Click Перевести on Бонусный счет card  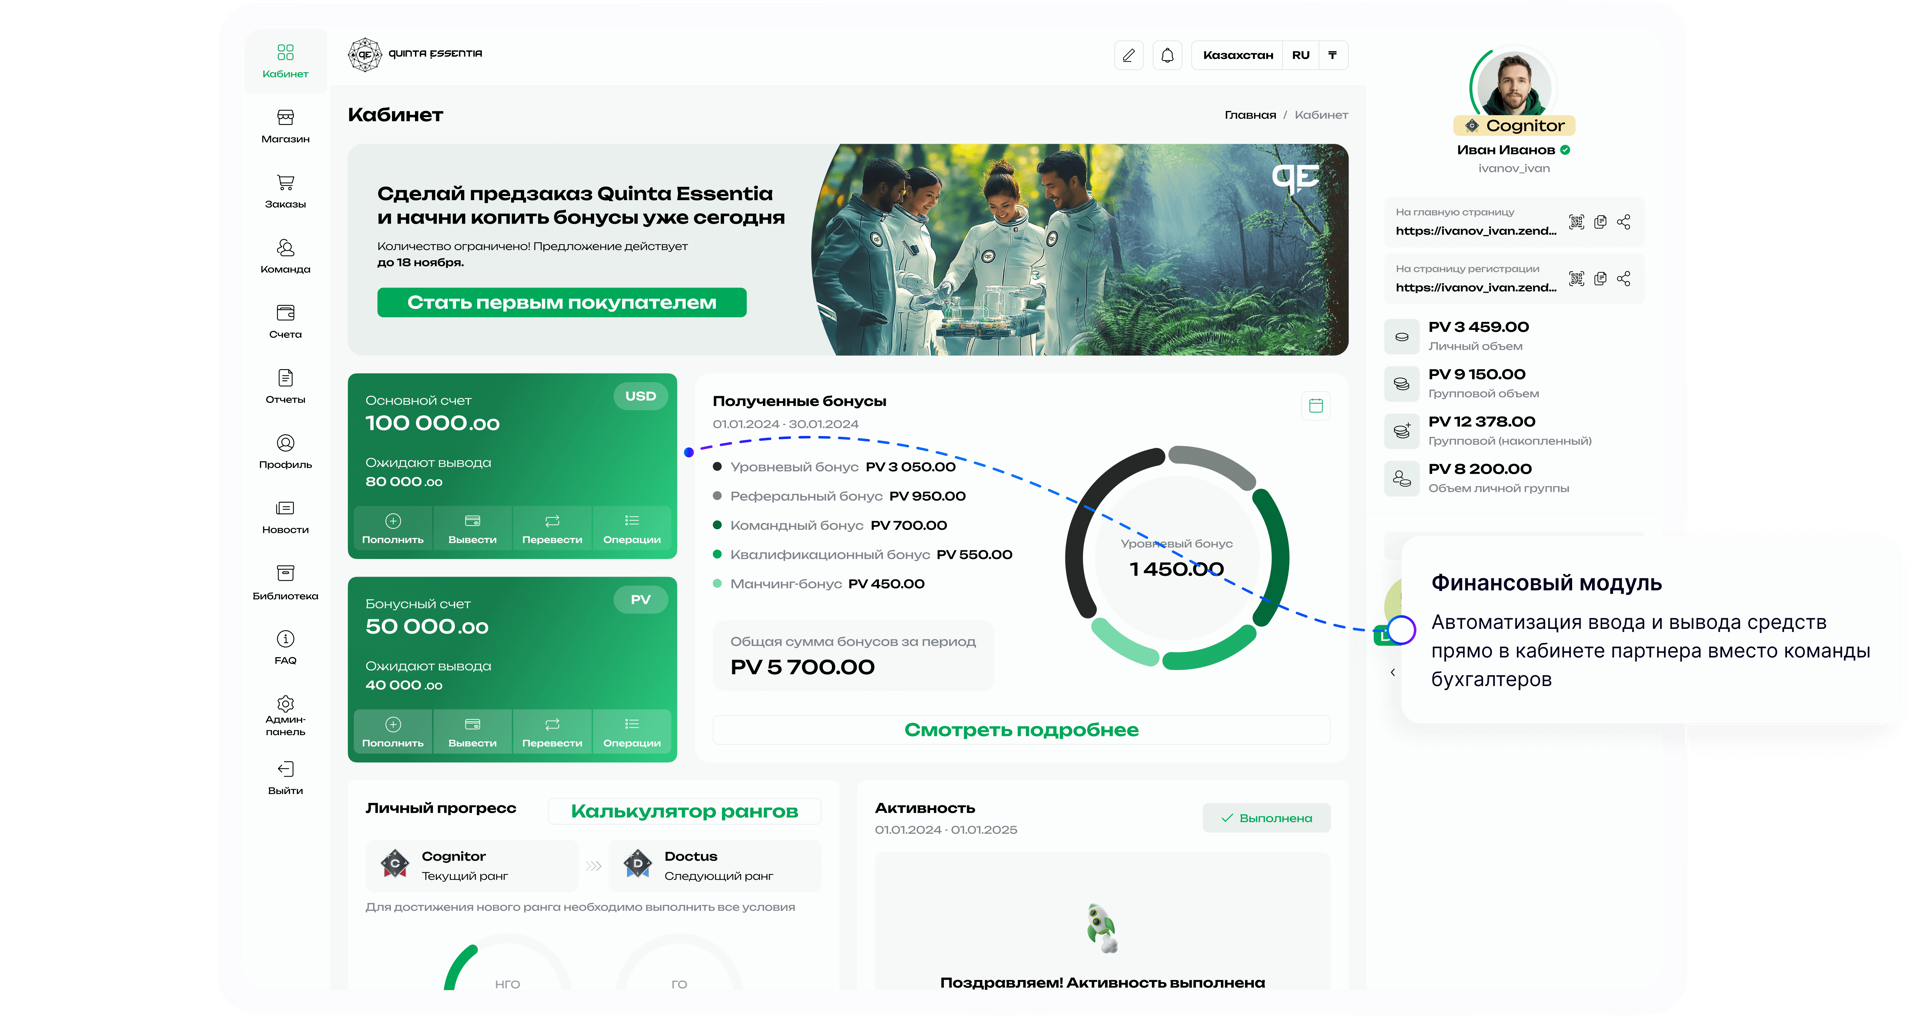(x=552, y=732)
